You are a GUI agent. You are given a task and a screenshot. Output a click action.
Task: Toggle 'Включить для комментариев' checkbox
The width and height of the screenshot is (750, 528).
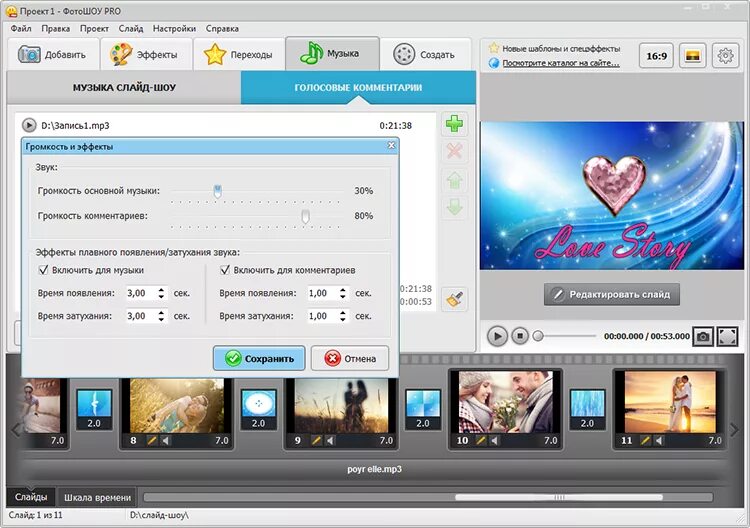225,270
